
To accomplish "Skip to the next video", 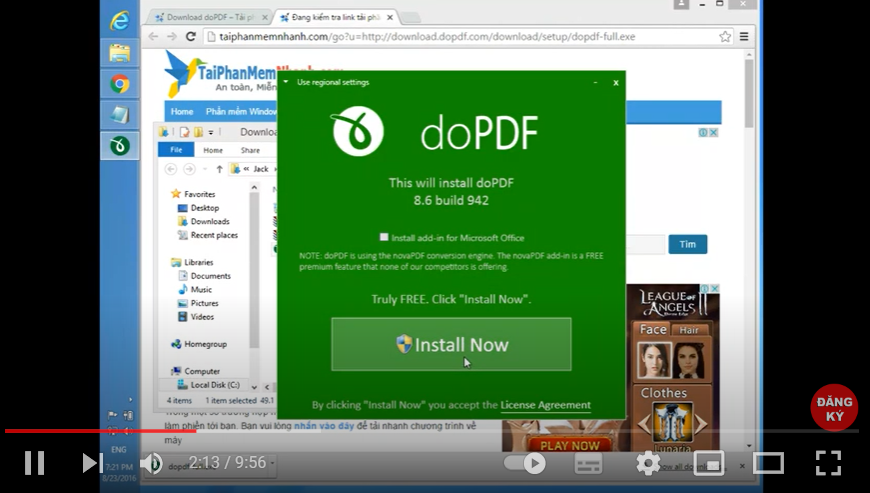I will [92, 462].
